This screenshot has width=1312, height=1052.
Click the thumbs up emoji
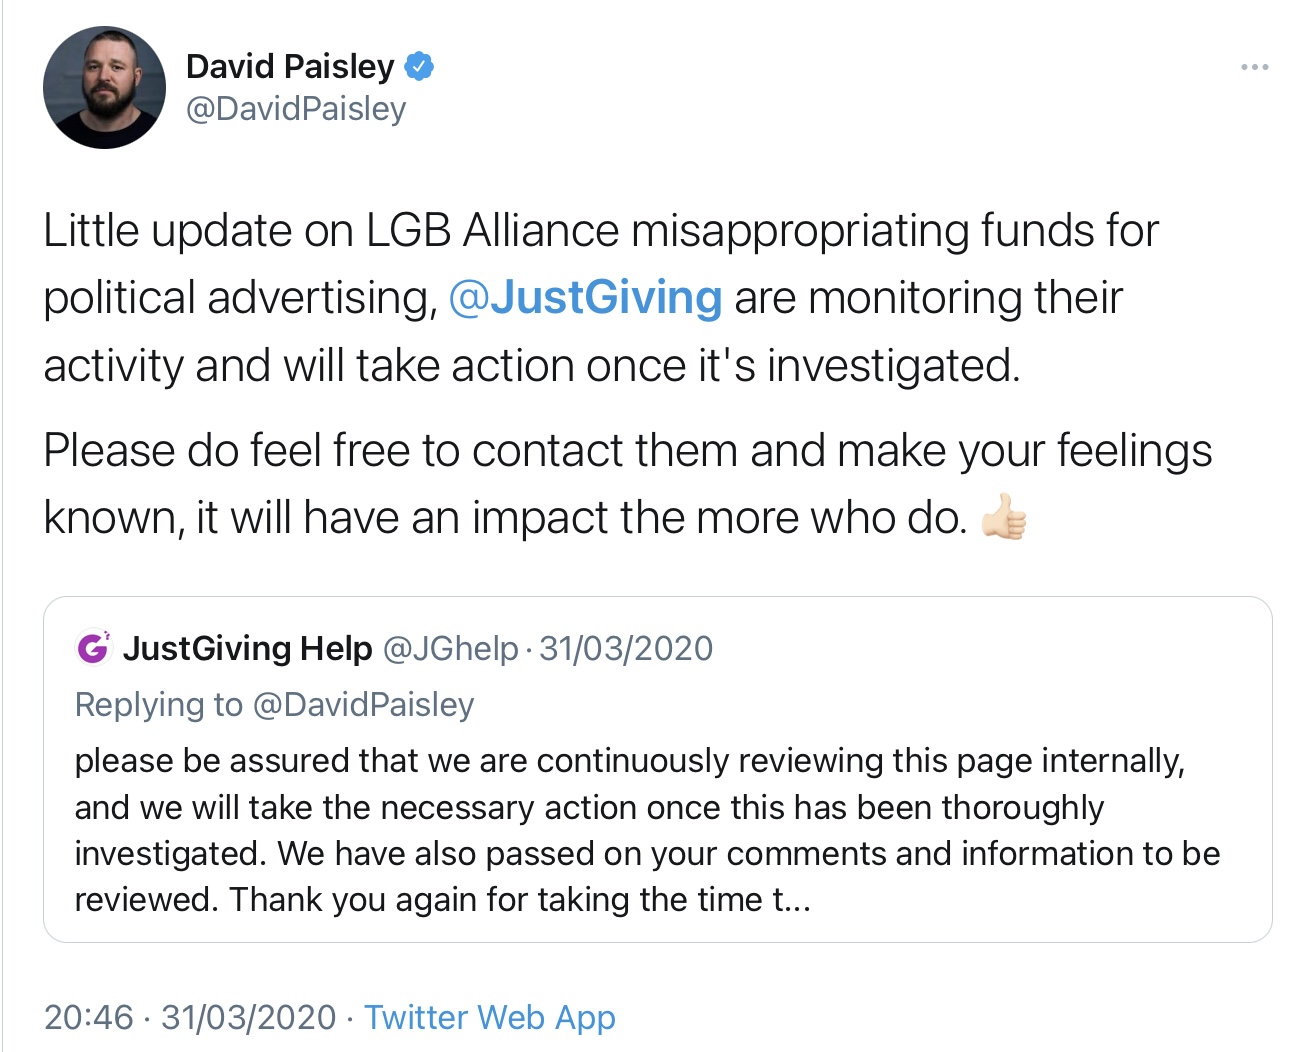pyautogui.click(x=1003, y=518)
